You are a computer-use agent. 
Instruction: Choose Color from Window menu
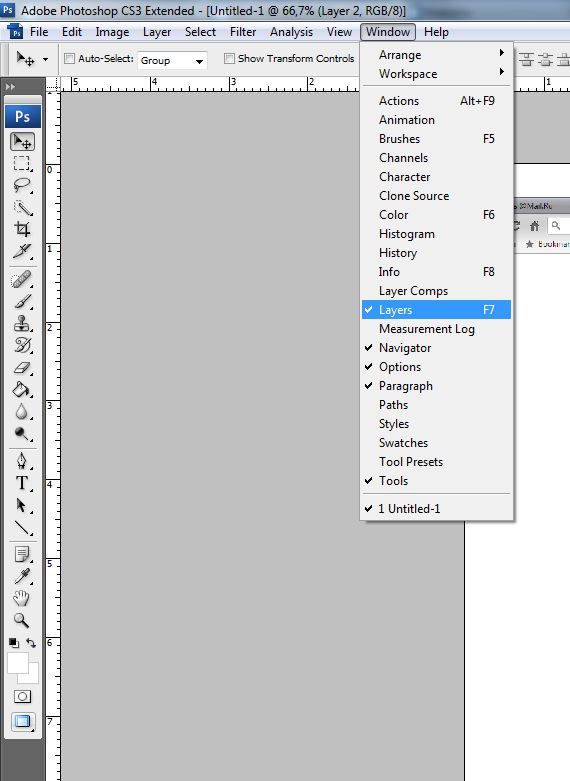click(436, 215)
